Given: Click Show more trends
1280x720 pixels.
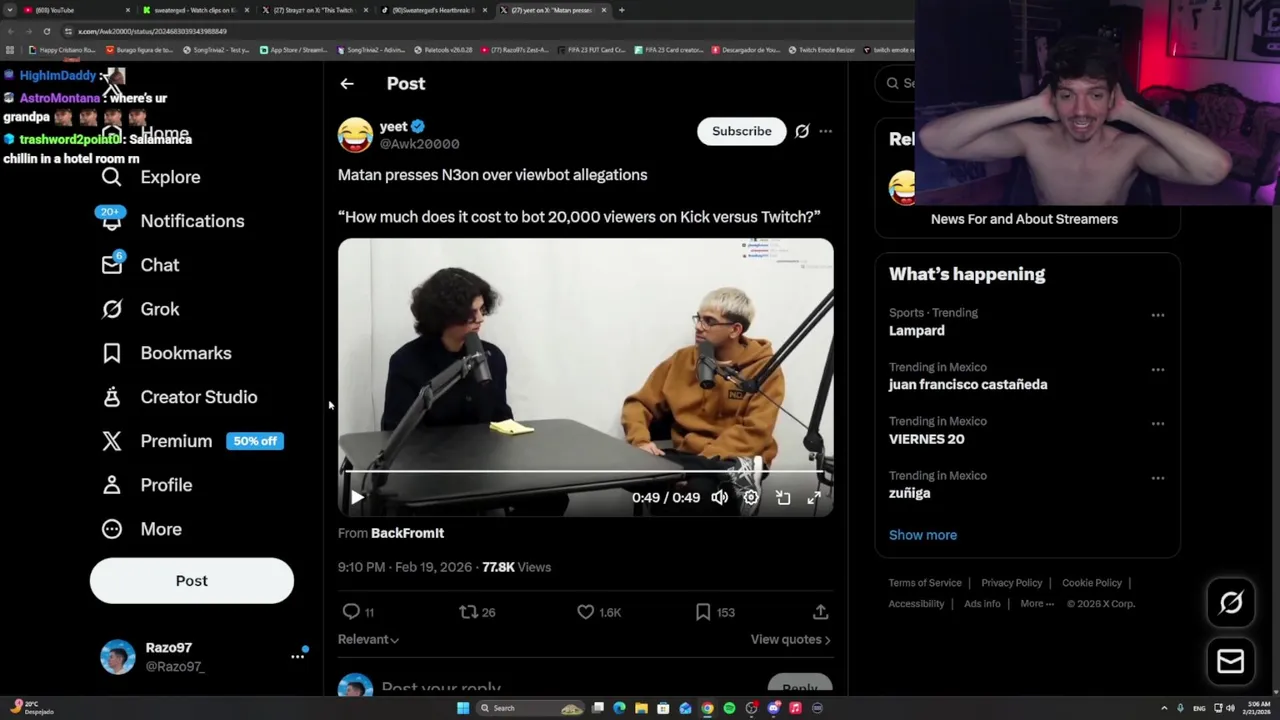Looking at the screenshot, I should [x=923, y=535].
